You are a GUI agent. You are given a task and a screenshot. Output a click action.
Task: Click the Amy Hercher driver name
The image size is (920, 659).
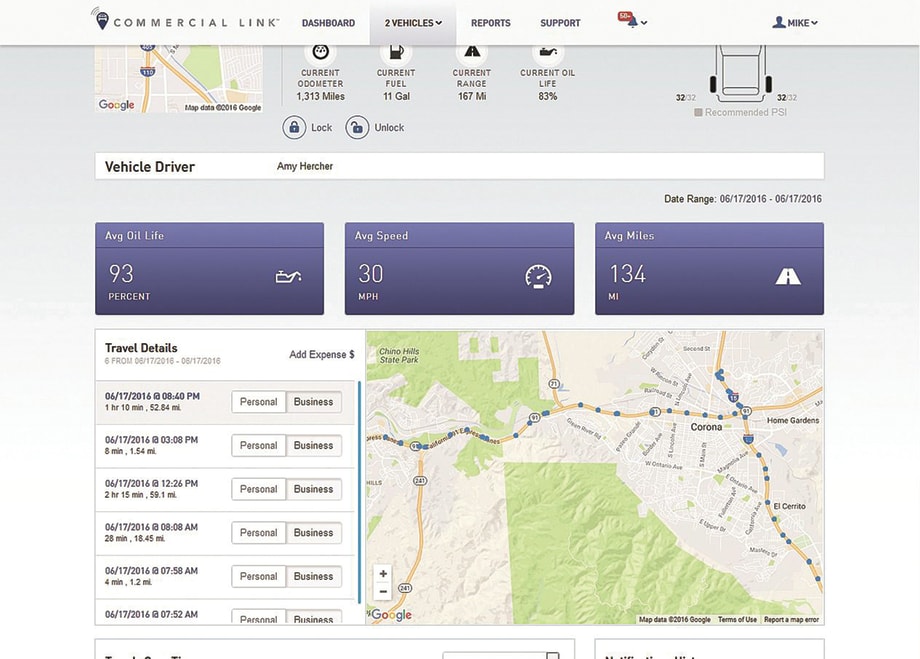(305, 166)
